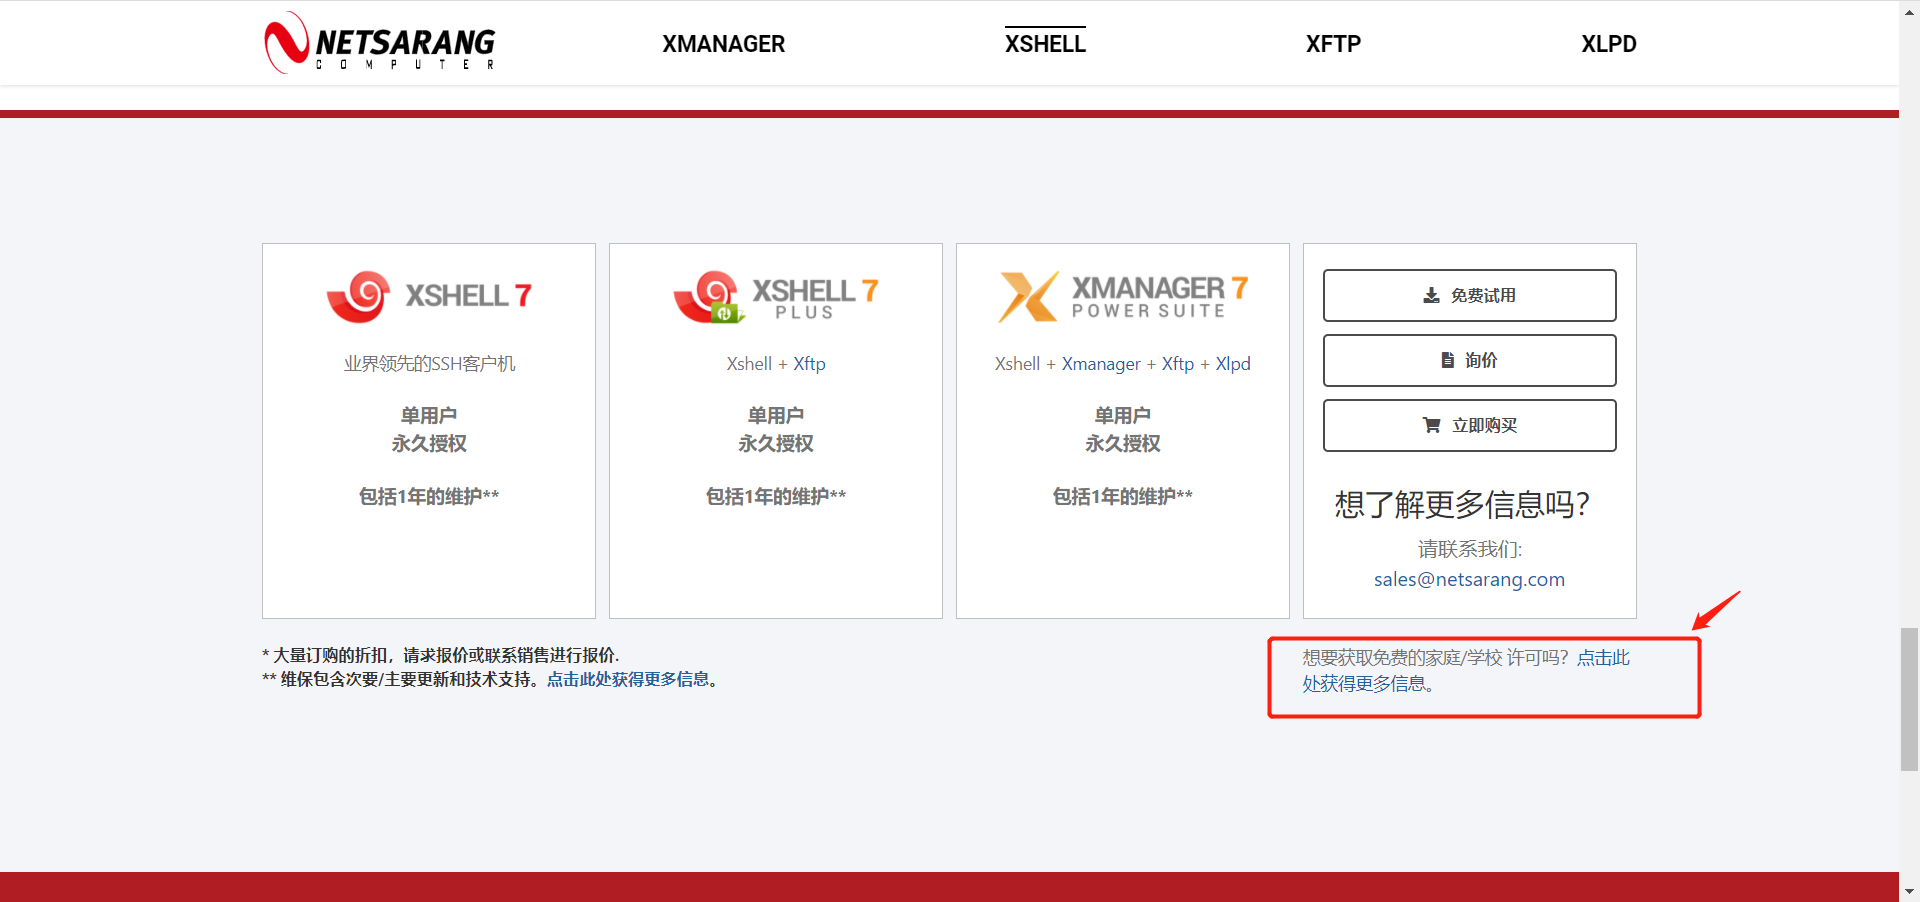Open the XMANAGER menu item
This screenshot has width=1920, height=902.
(x=724, y=44)
